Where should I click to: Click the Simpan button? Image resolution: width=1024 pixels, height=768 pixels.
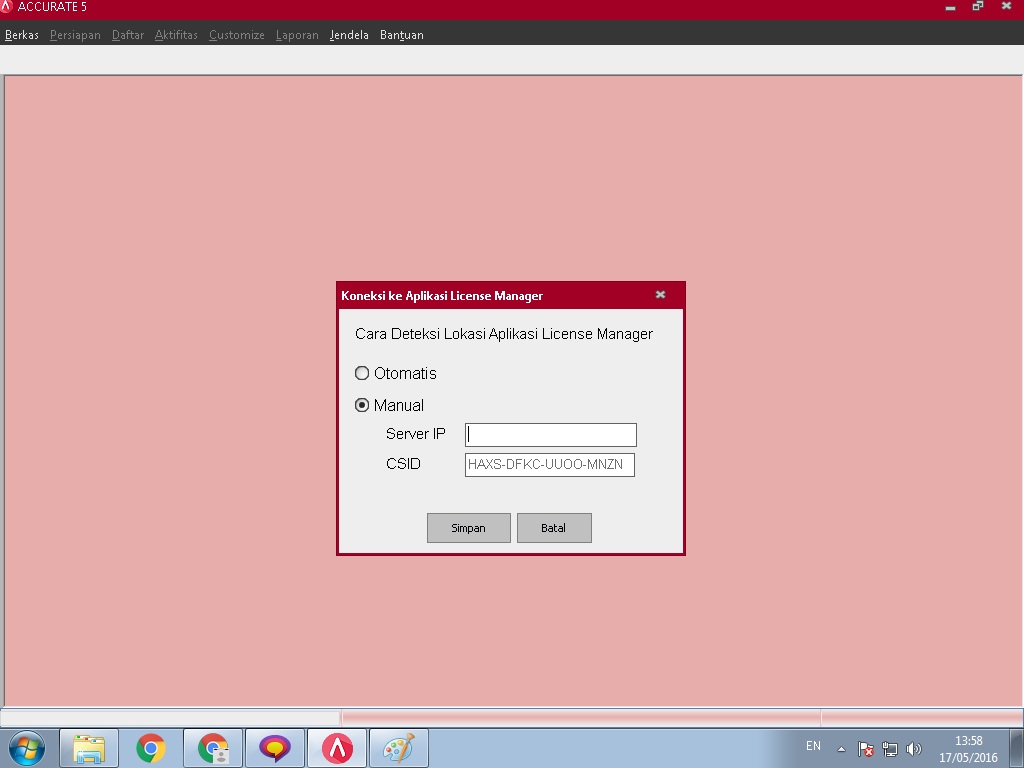click(x=468, y=528)
